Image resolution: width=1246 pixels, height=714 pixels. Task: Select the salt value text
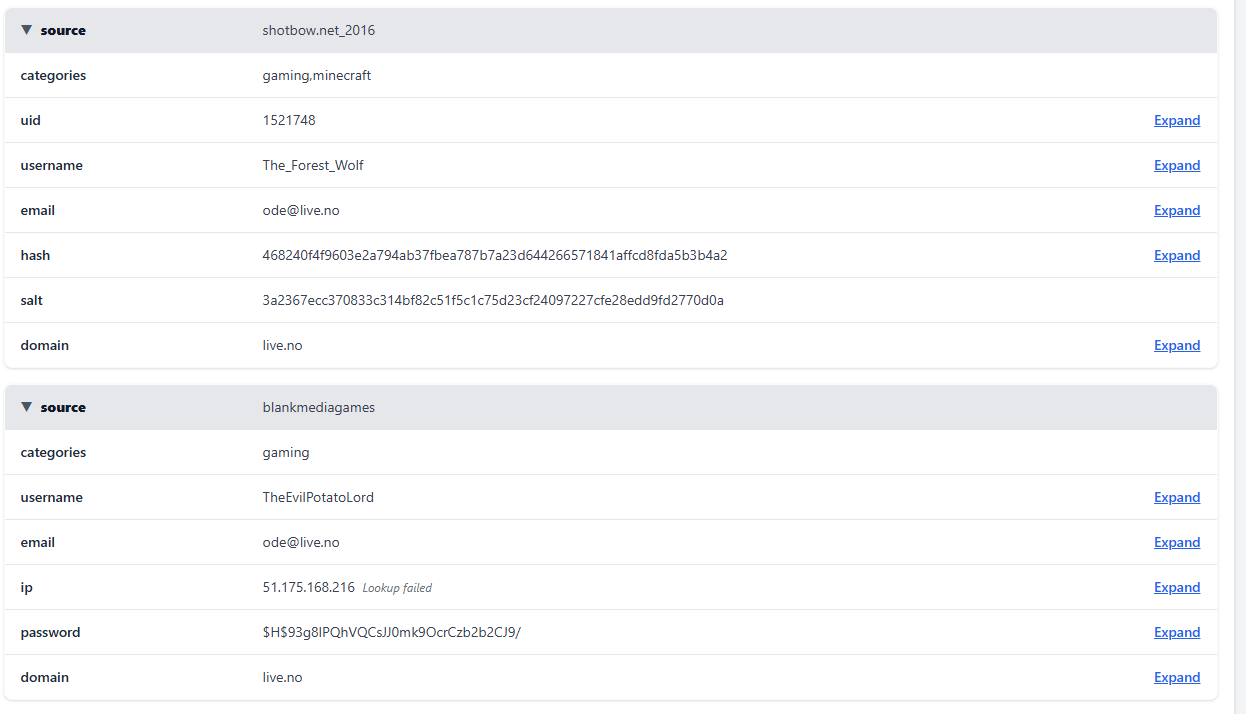(x=493, y=300)
